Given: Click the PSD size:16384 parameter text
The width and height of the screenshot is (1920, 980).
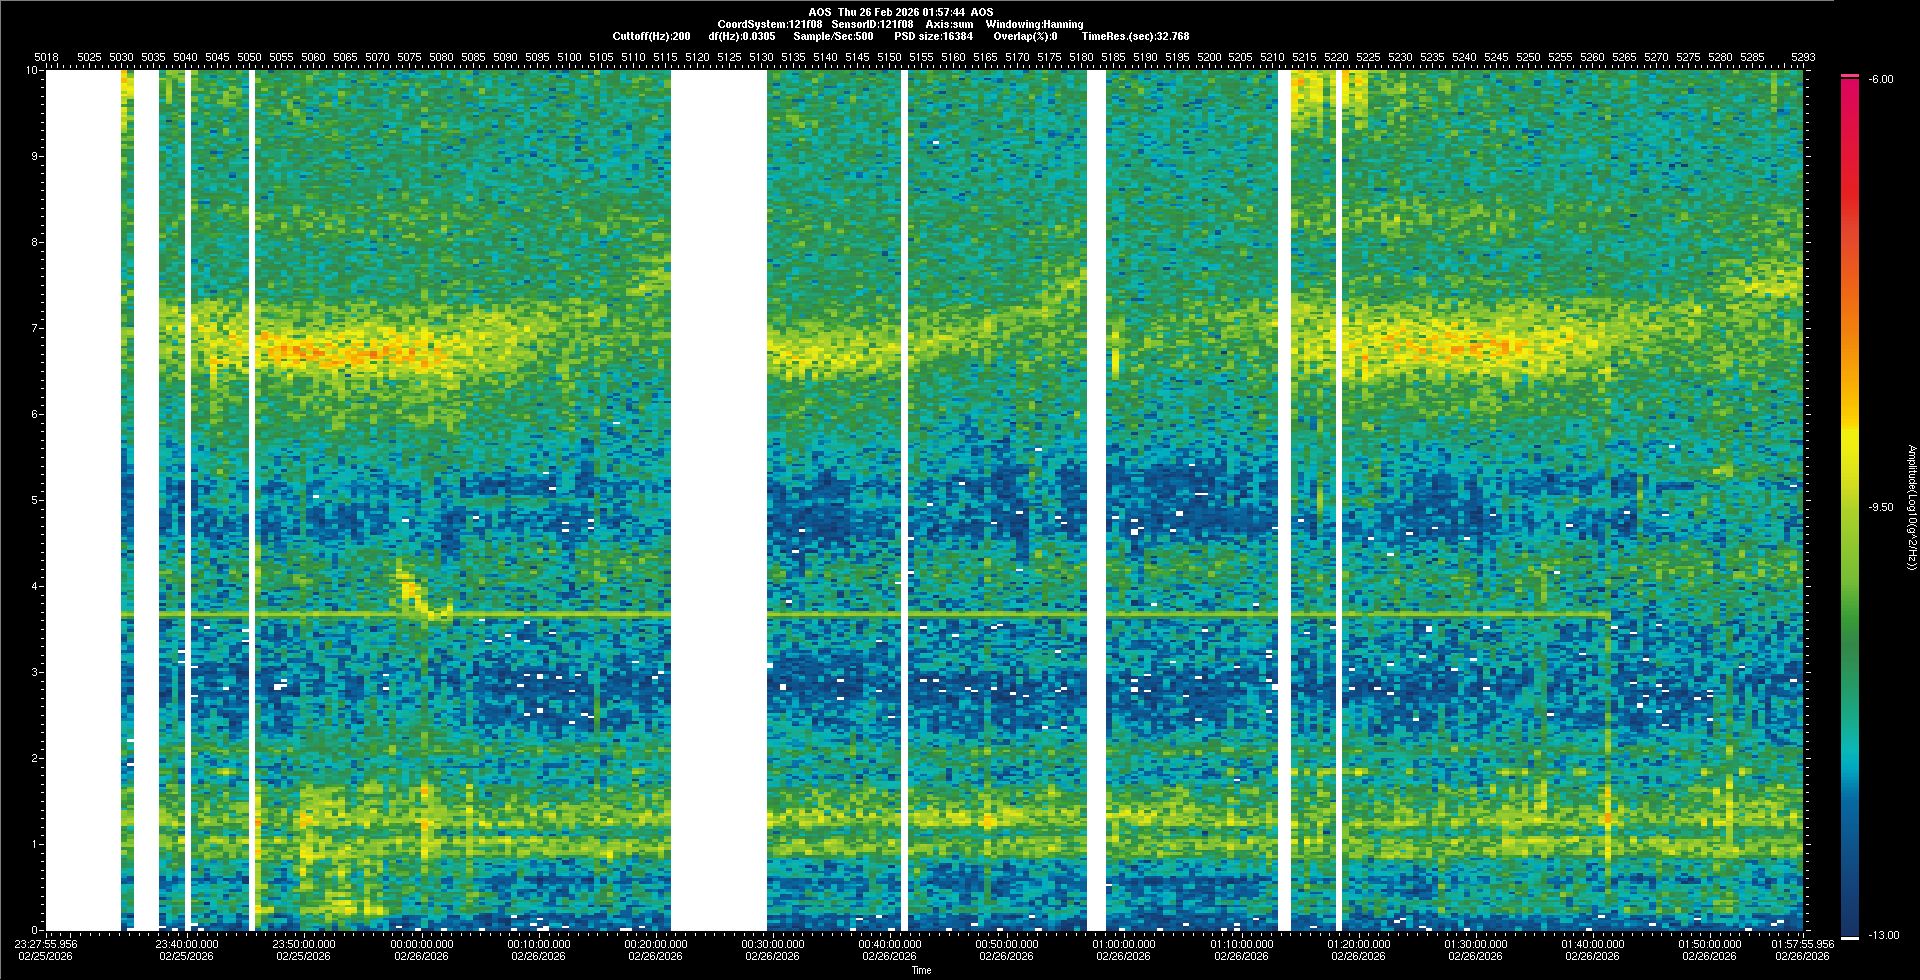Looking at the screenshot, I should [x=933, y=36].
